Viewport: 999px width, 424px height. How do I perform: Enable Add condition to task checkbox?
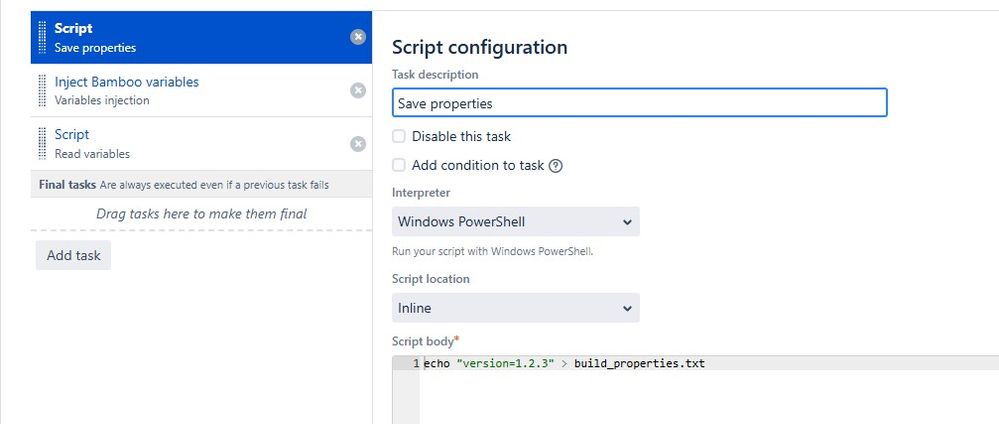pyautogui.click(x=399, y=165)
